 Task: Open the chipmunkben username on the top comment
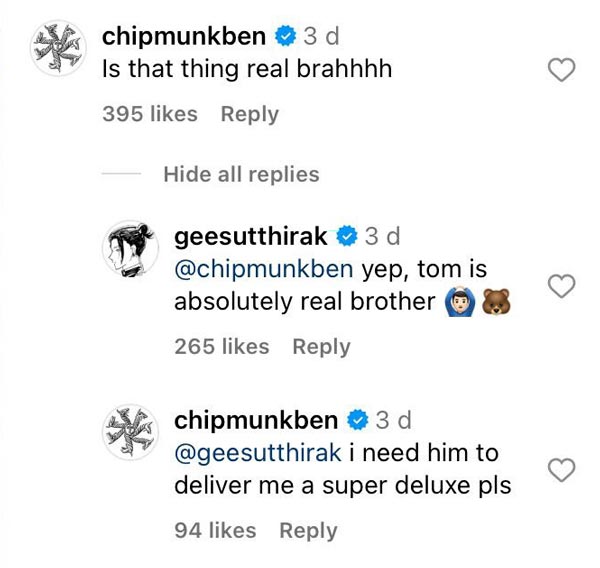184,37
